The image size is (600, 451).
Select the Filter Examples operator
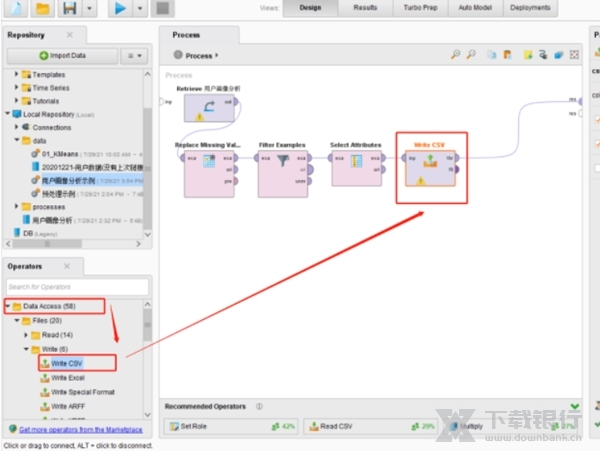point(283,170)
